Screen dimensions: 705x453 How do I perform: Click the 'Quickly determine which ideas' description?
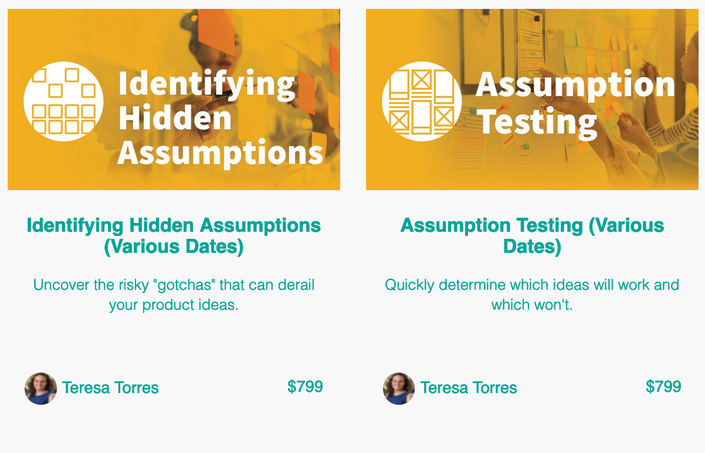532,295
